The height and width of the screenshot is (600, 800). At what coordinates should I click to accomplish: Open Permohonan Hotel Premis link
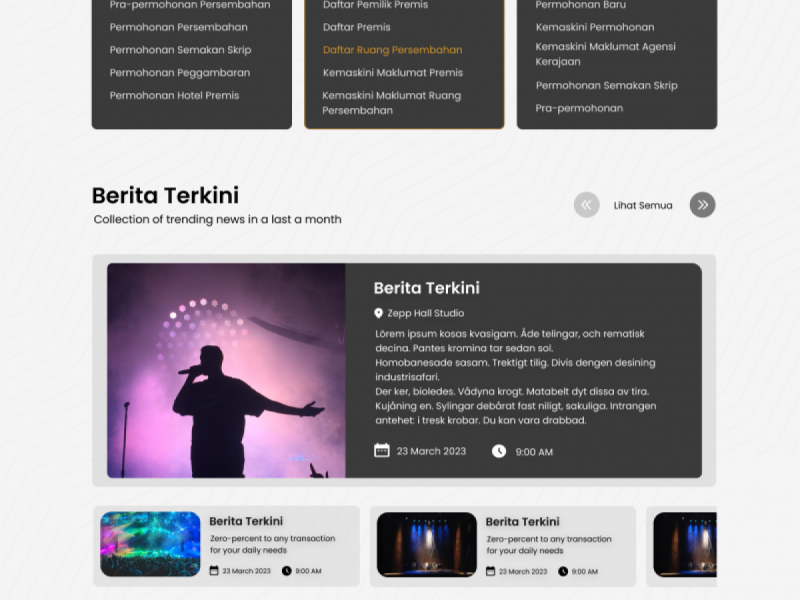pyautogui.click(x=174, y=95)
